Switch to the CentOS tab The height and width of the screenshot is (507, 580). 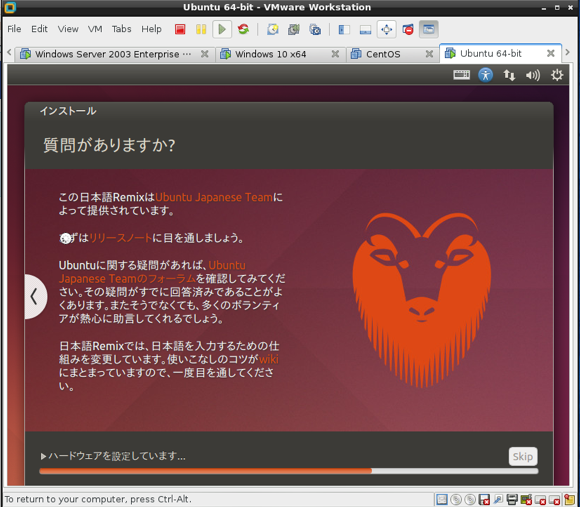coord(392,54)
